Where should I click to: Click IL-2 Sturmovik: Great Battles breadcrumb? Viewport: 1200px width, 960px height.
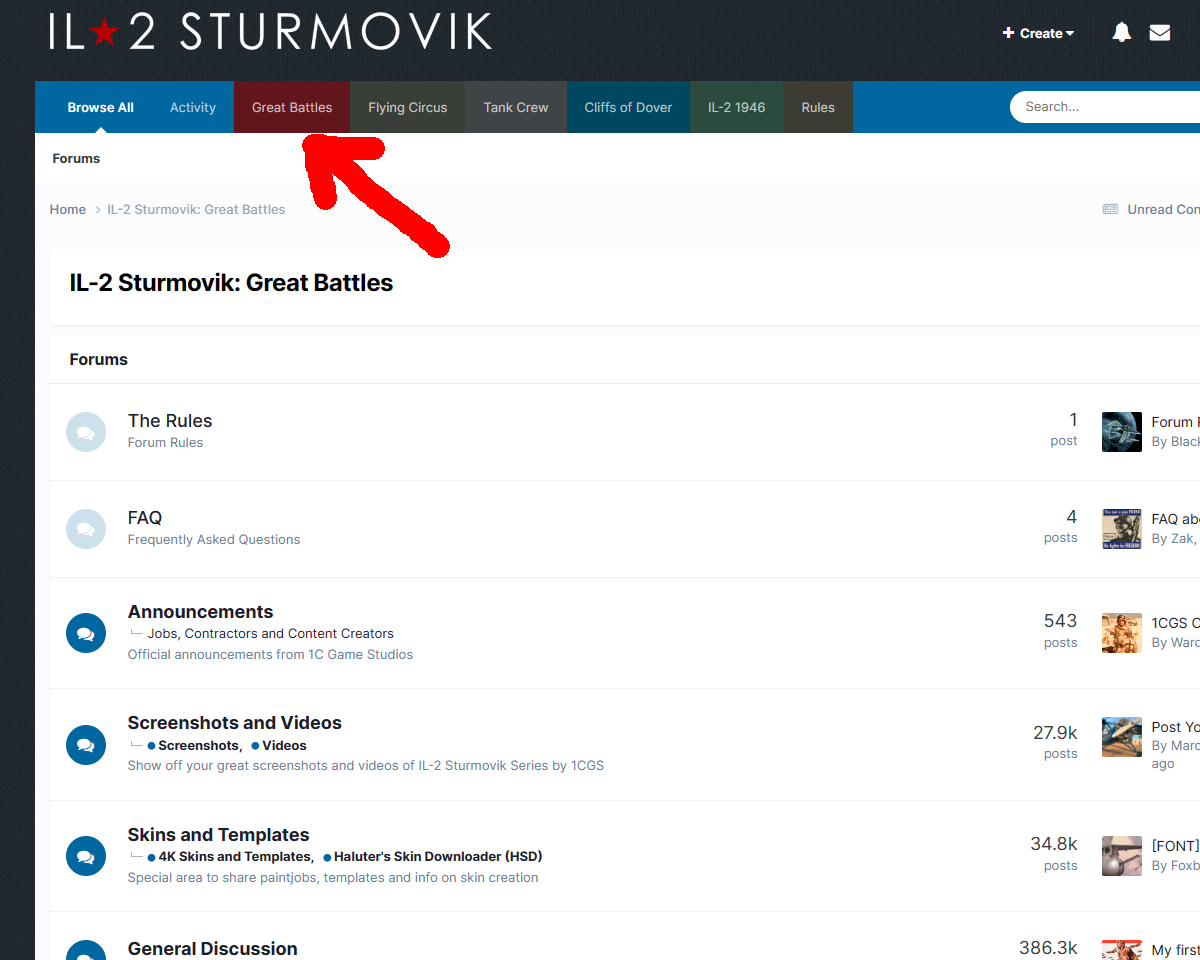(196, 209)
